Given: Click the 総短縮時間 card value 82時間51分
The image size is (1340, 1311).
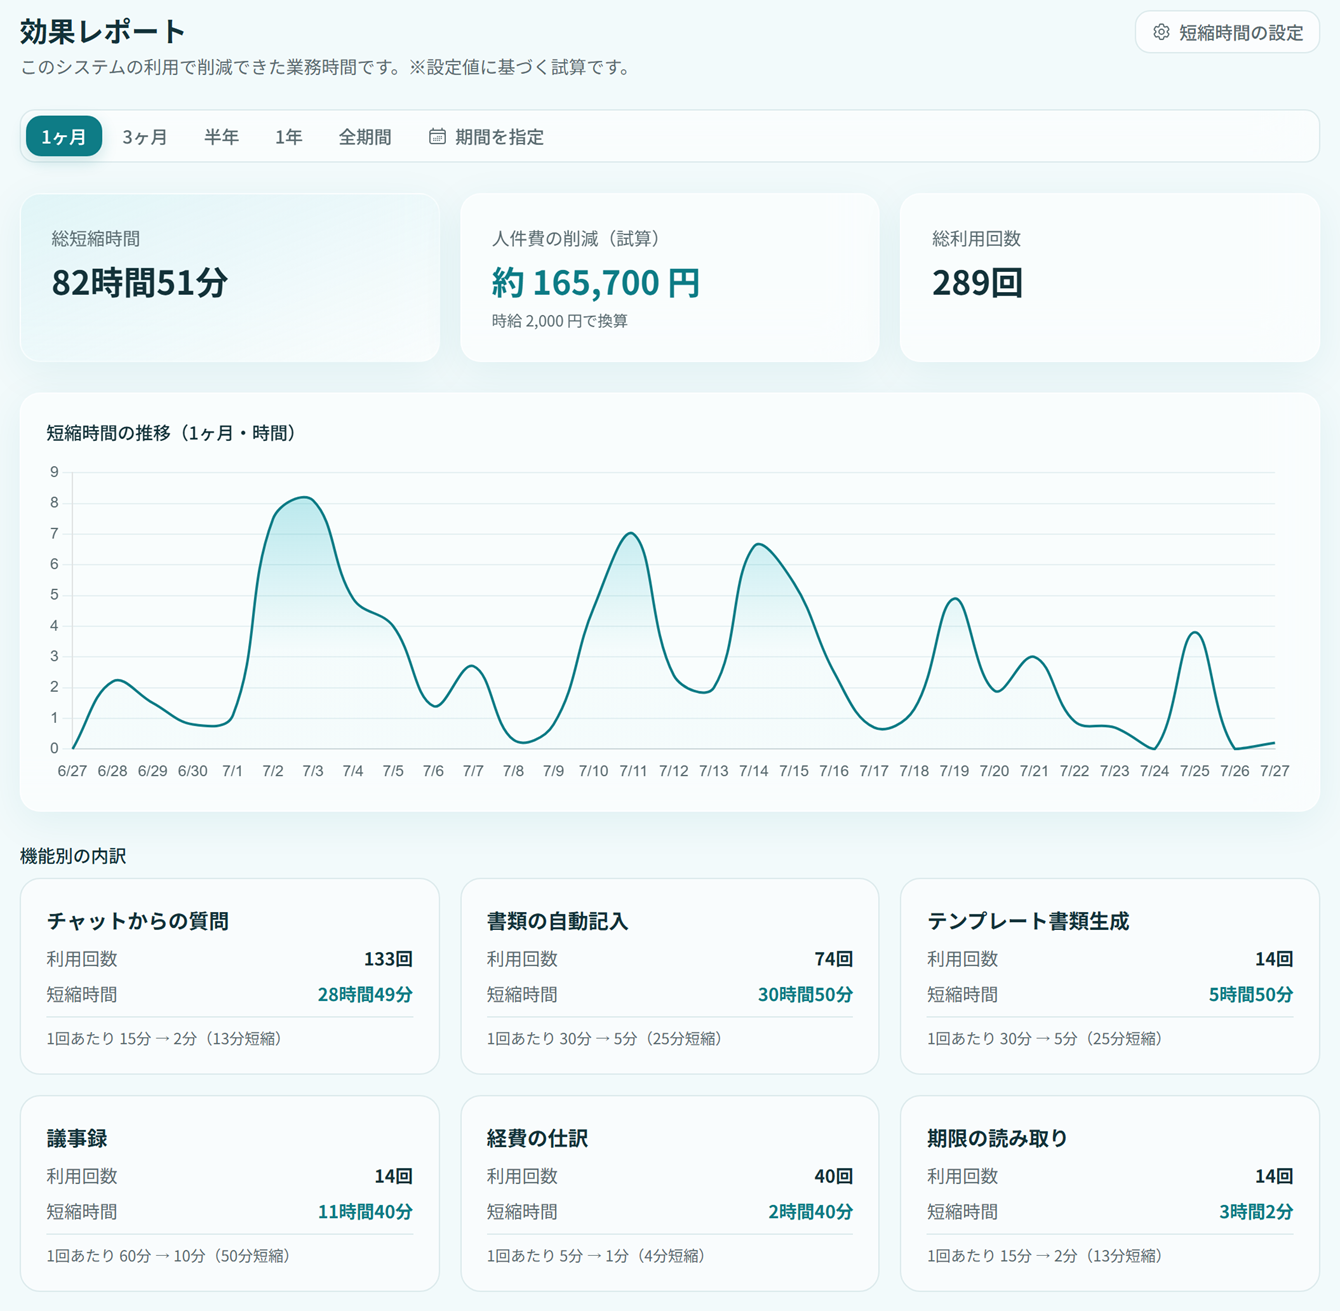Looking at the screenshot, I should tap(140, 283).
